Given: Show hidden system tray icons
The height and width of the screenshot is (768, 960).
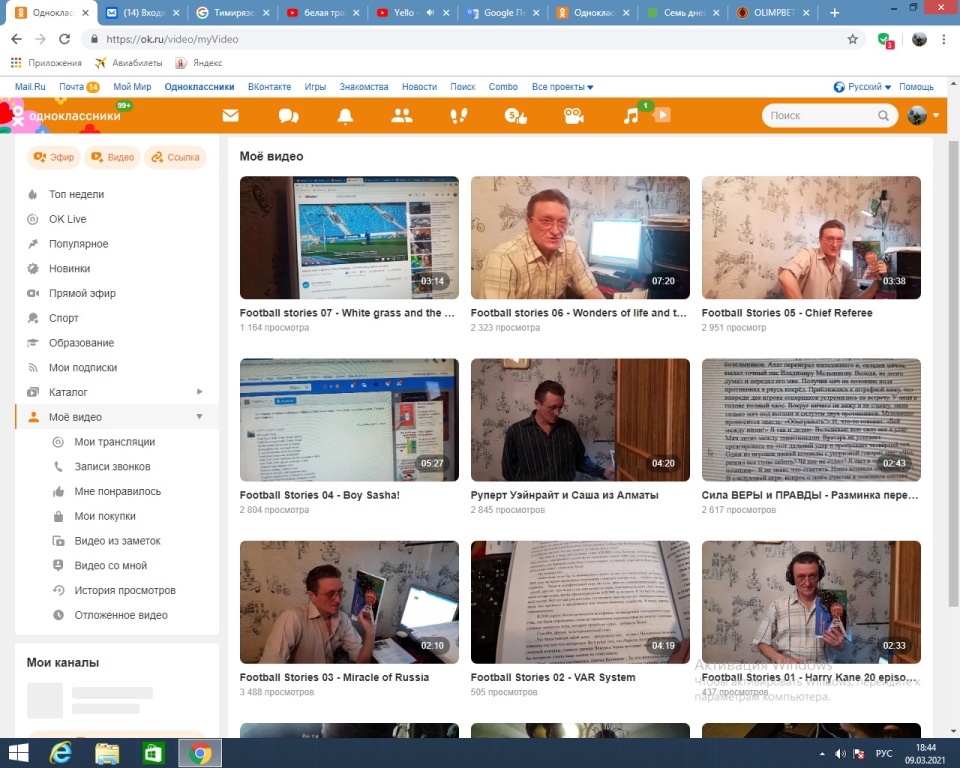Looking at the screenshot, I should click(822, 754).
